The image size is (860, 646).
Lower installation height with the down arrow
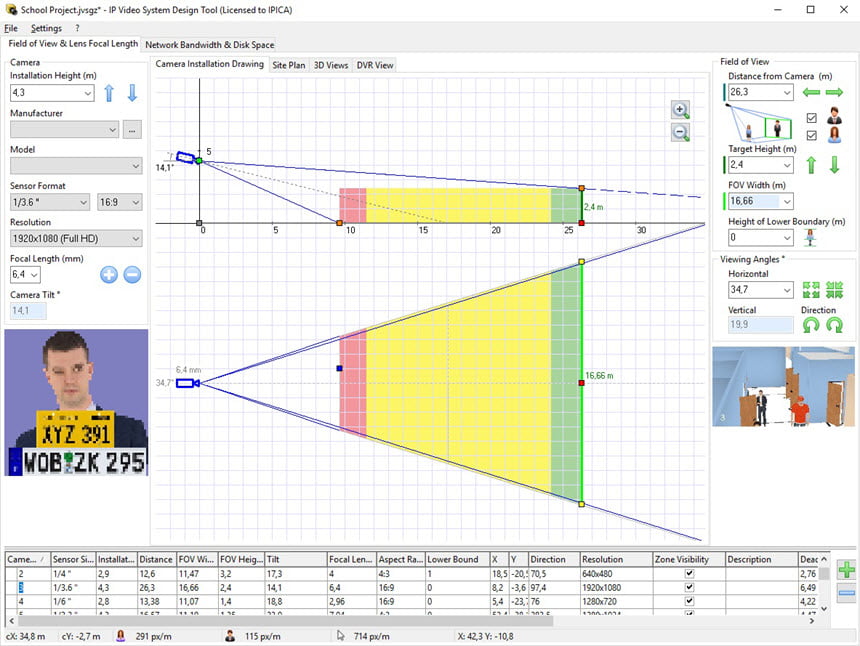pyautogui.click(x=132, y=93)
